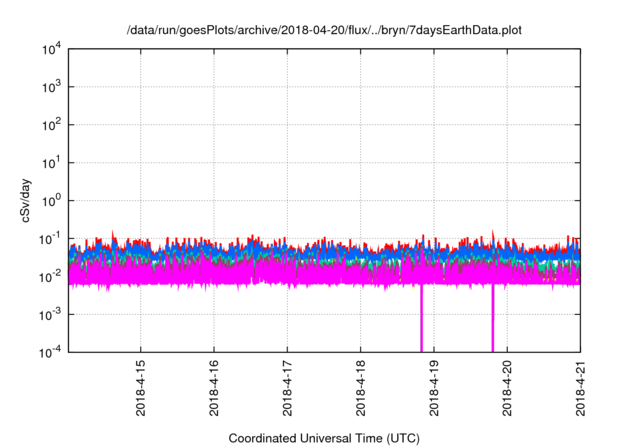Click the 2018-4-17 date label
The height and width of the screenshot is (448, 640).
pos(287,388)
